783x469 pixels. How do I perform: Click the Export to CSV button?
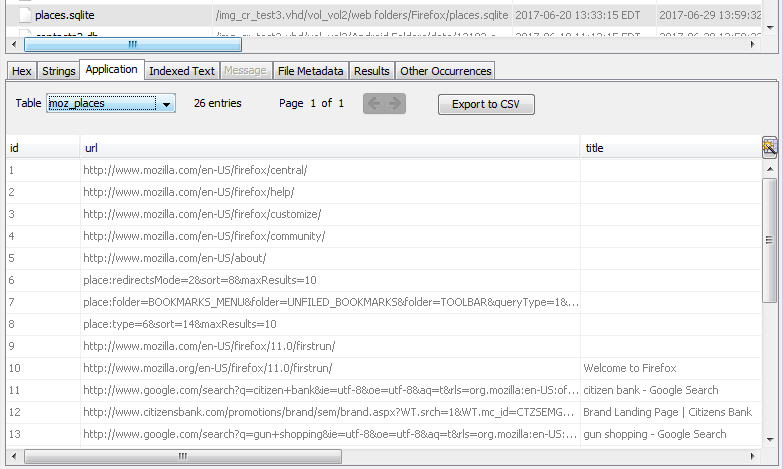point(486,104)
